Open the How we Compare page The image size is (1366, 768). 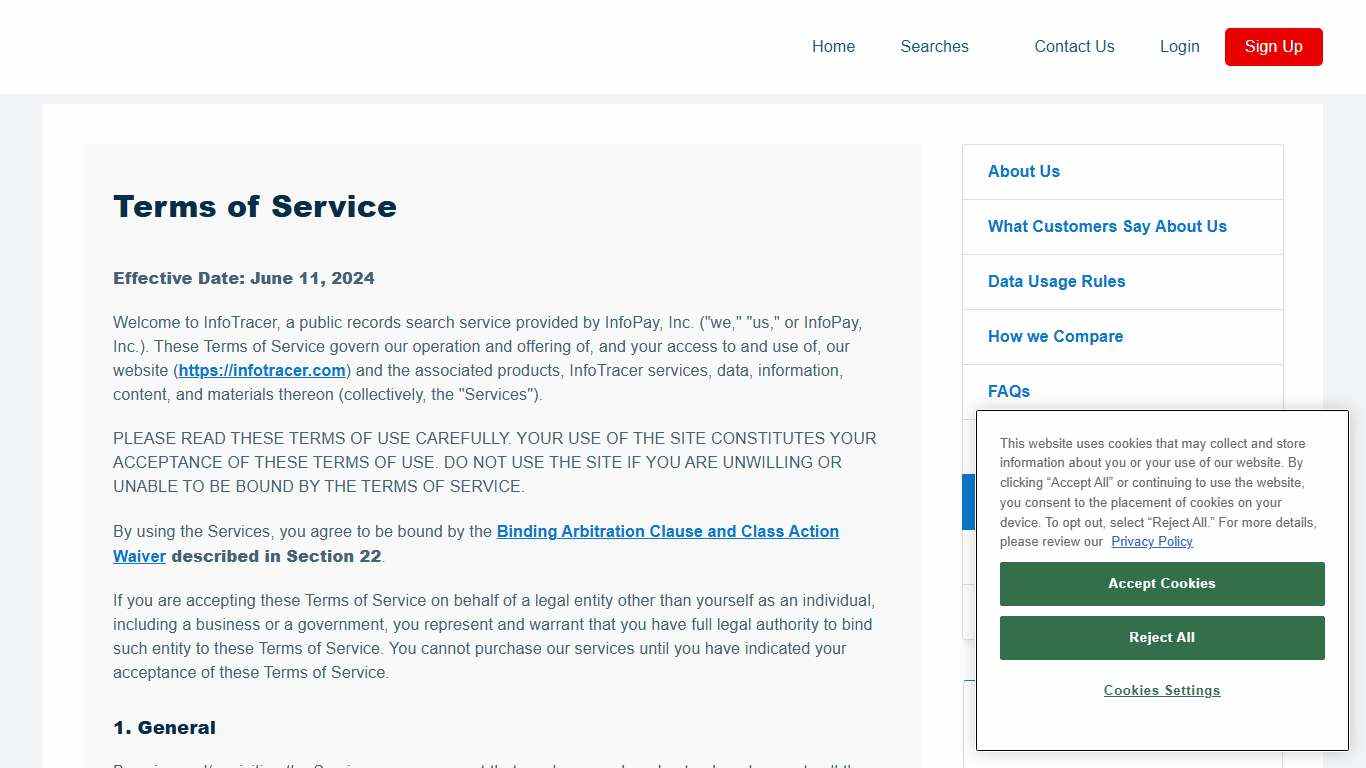click(1055, 336)
